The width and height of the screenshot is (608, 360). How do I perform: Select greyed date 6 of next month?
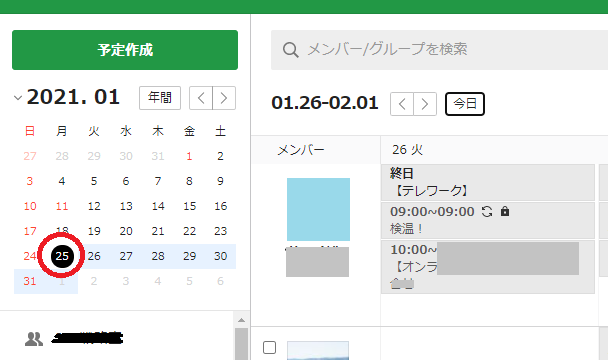tap(220, 281)
